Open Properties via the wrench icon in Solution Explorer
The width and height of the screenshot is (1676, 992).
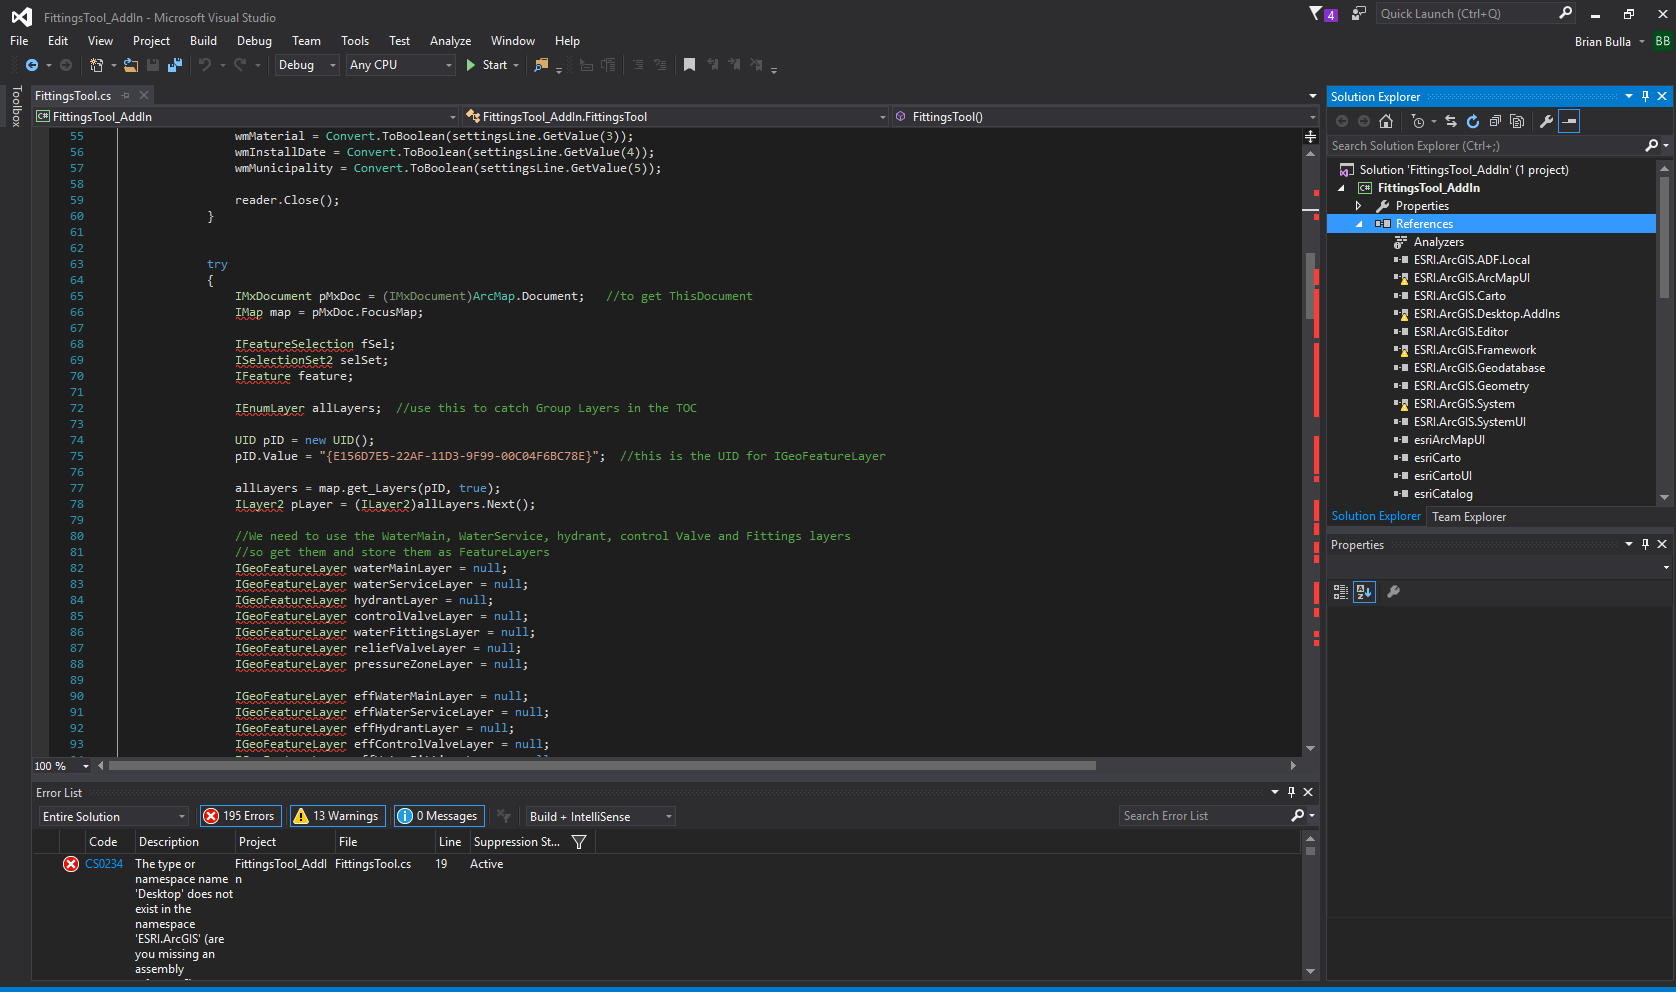[1546, 121]
